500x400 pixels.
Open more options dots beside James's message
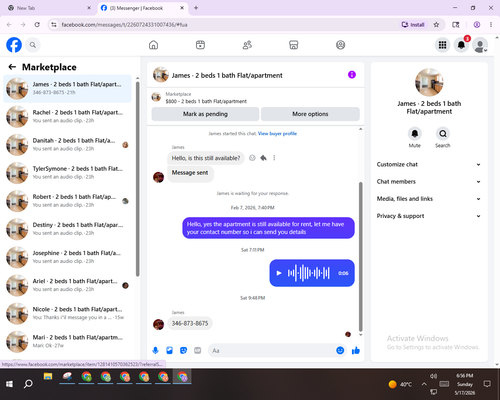tap(274, 158)
